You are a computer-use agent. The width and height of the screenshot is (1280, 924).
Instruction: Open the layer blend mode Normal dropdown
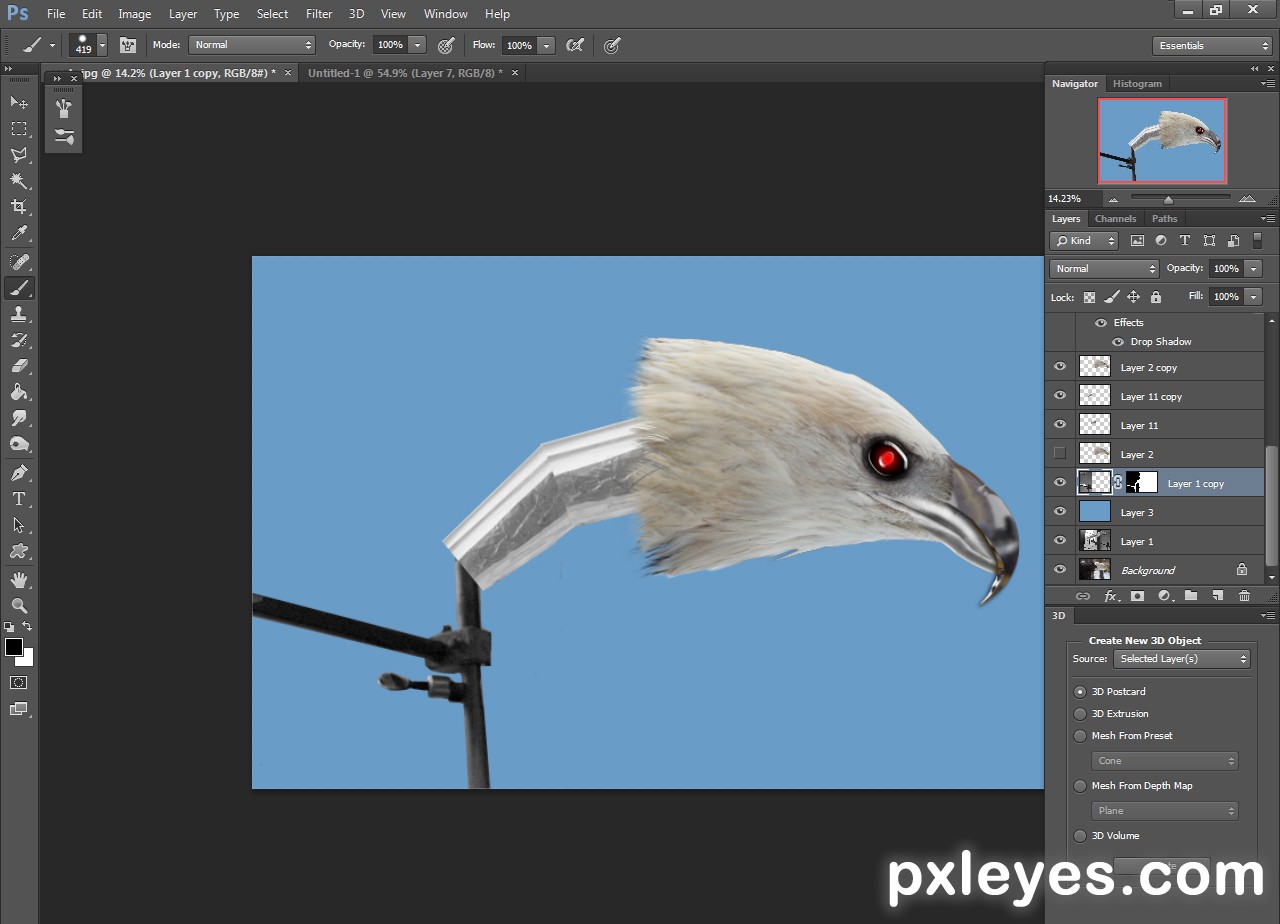1104,269
